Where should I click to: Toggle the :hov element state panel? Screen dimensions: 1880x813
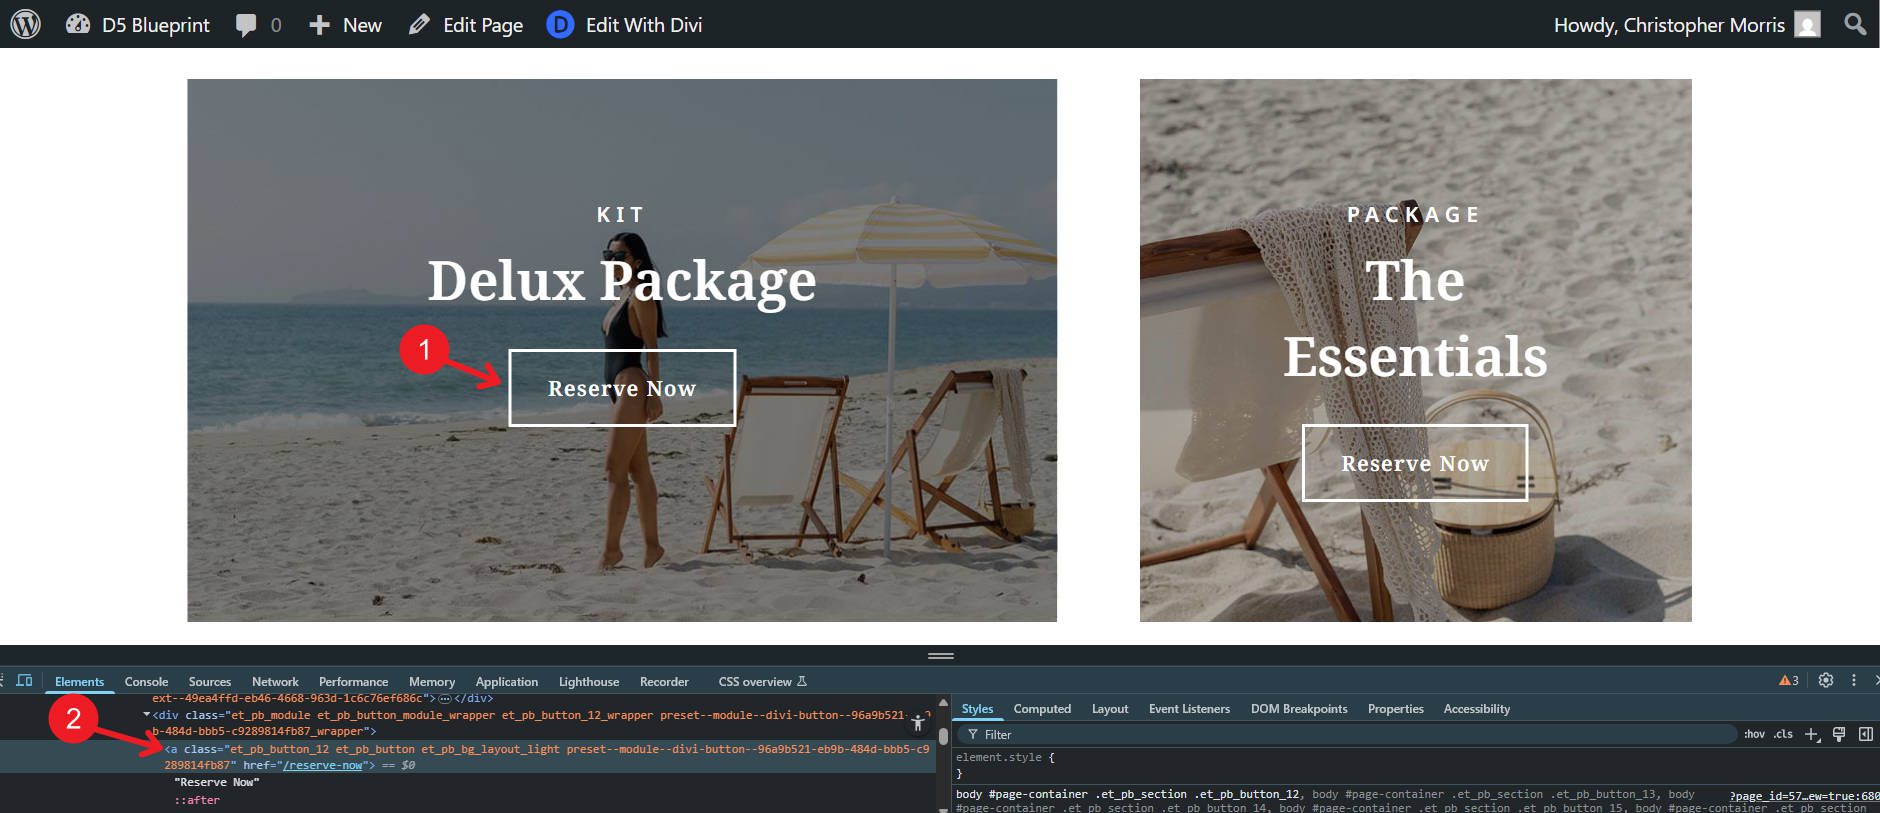click(x=1754, y=734)
